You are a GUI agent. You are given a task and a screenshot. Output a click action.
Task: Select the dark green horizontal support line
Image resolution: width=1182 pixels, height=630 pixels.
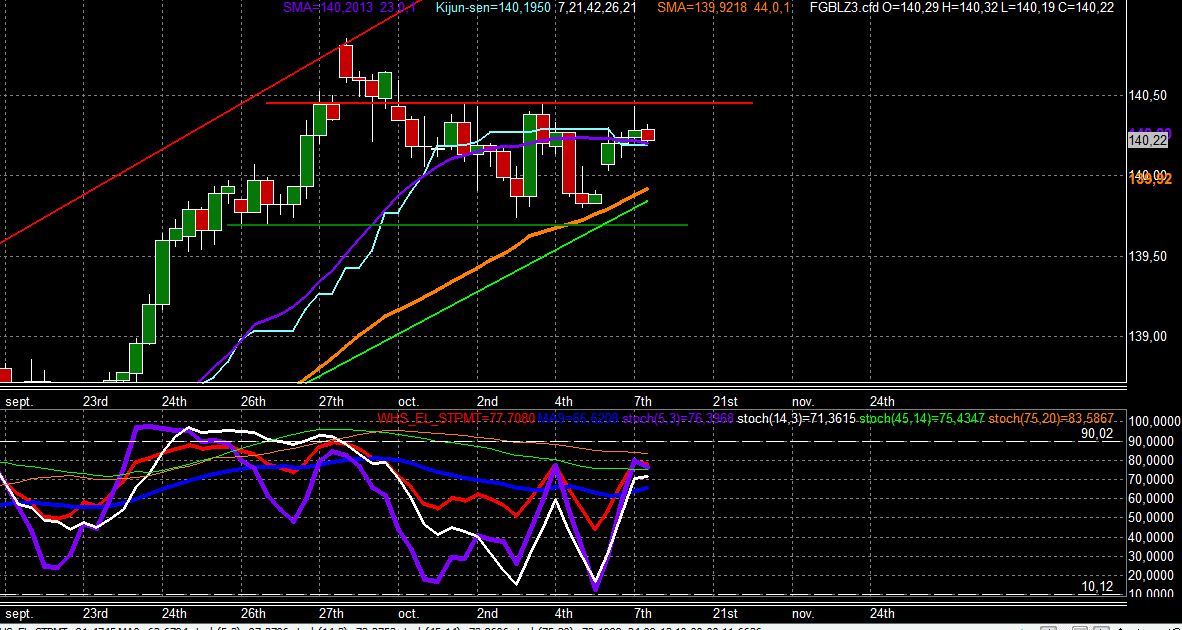coord(457,225)
